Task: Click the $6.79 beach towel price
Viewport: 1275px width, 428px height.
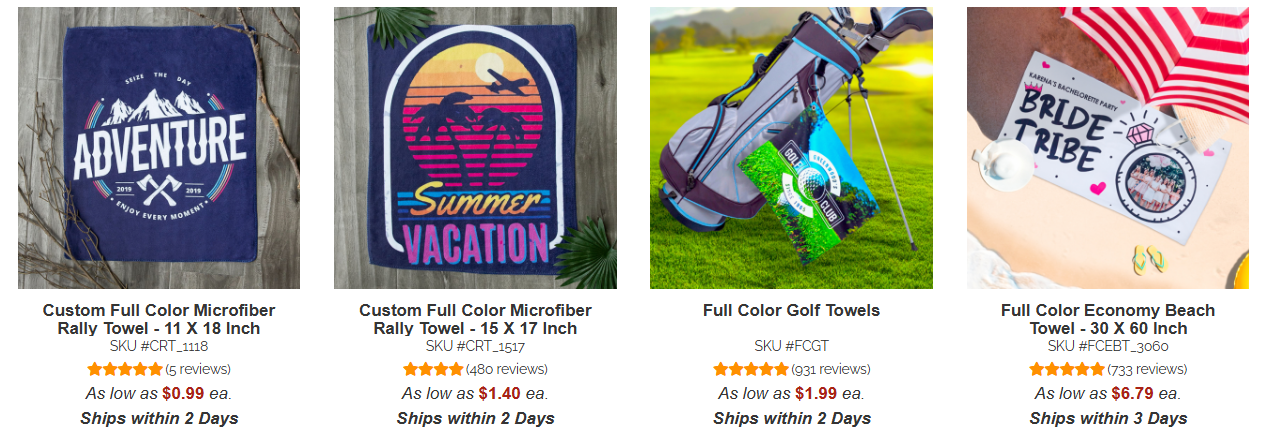Action: point(1132,393)
